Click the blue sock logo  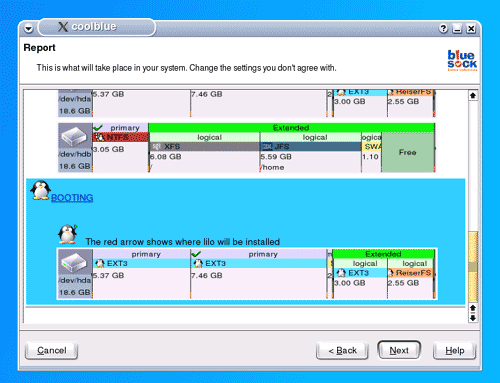pyautogui.click(x=462, y=60)
